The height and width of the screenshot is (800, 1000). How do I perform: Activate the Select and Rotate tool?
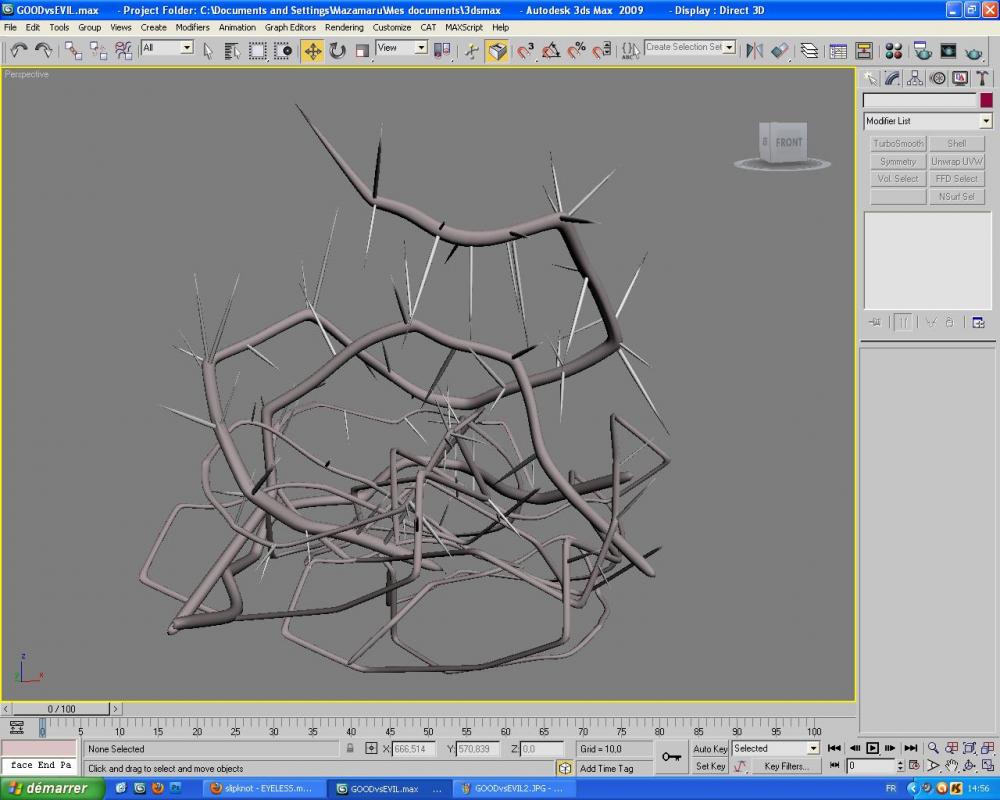pos(337,50)
